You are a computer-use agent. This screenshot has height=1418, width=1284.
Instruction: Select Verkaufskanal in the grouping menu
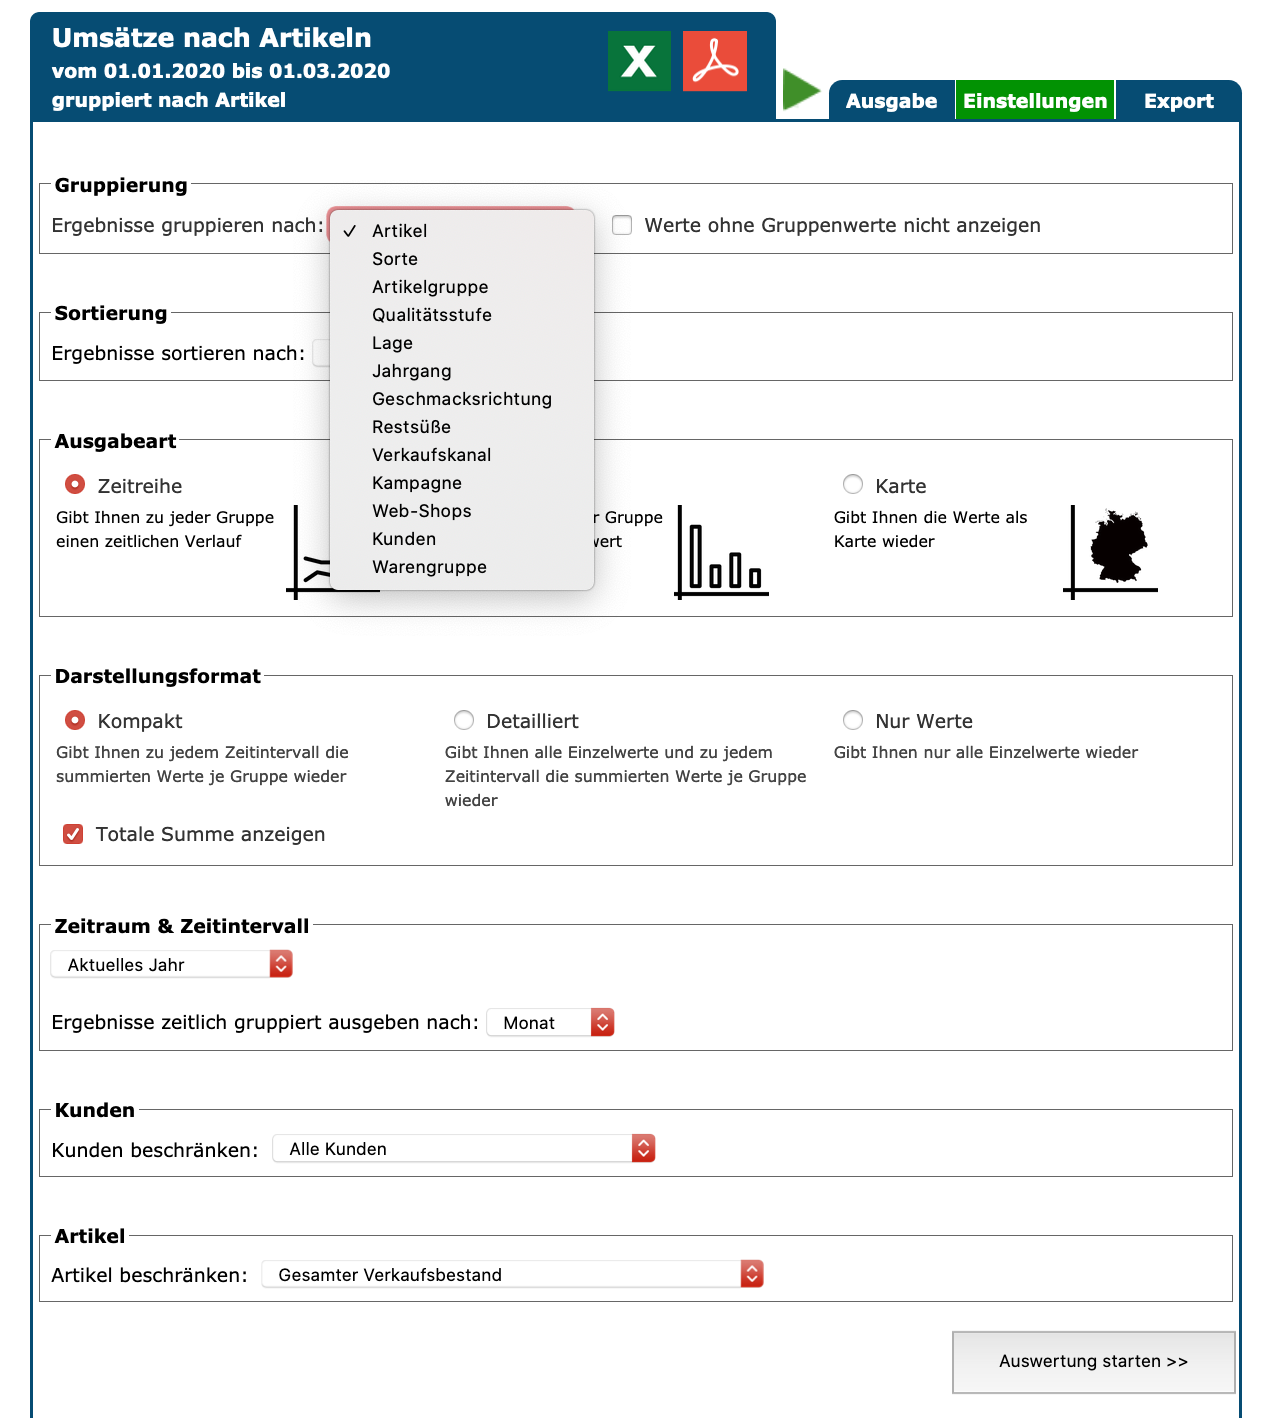tap(432, 455)
